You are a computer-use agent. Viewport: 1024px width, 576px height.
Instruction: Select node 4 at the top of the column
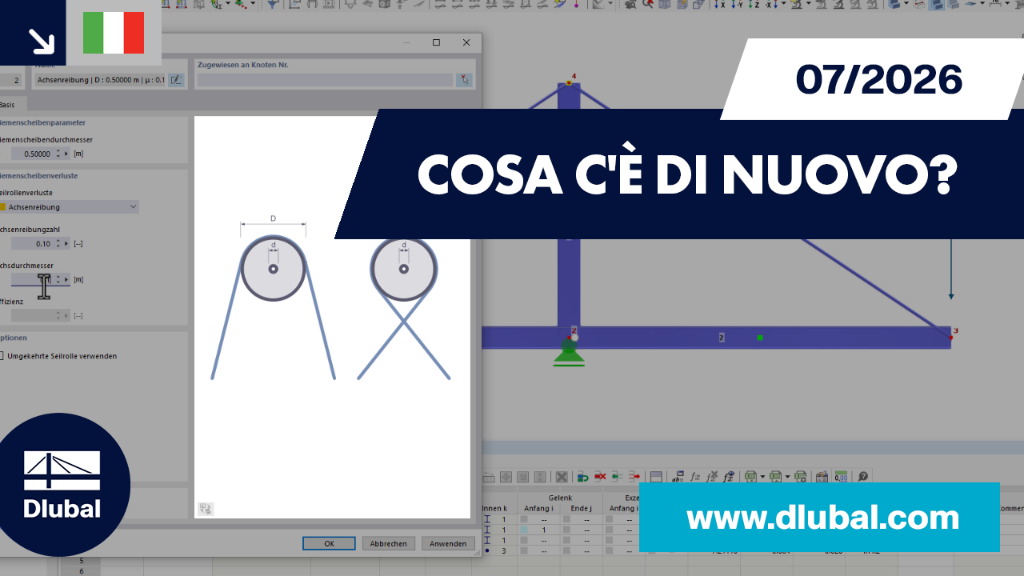click(x=569, y=83)
